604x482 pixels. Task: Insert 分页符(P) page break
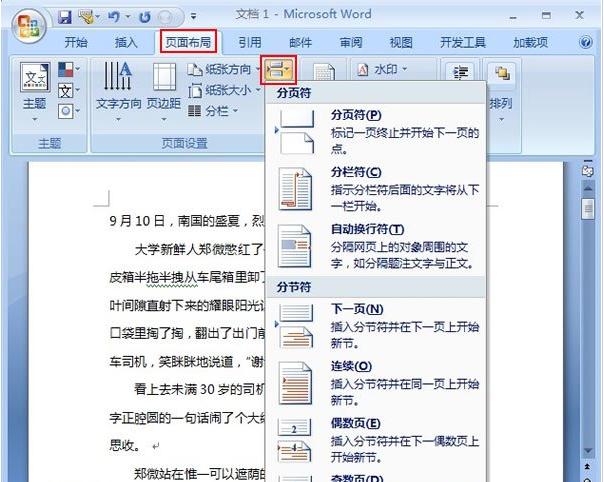[376, 132]
